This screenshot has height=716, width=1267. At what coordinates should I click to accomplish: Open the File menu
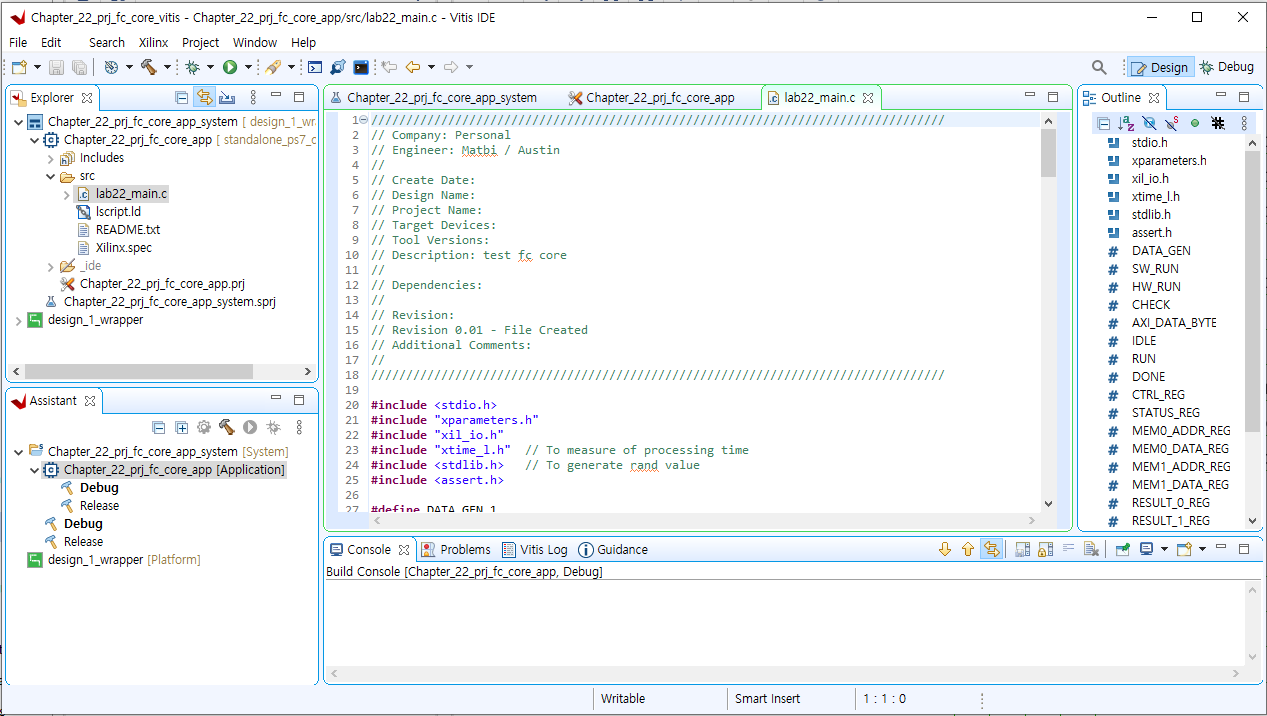click(18, 42)
